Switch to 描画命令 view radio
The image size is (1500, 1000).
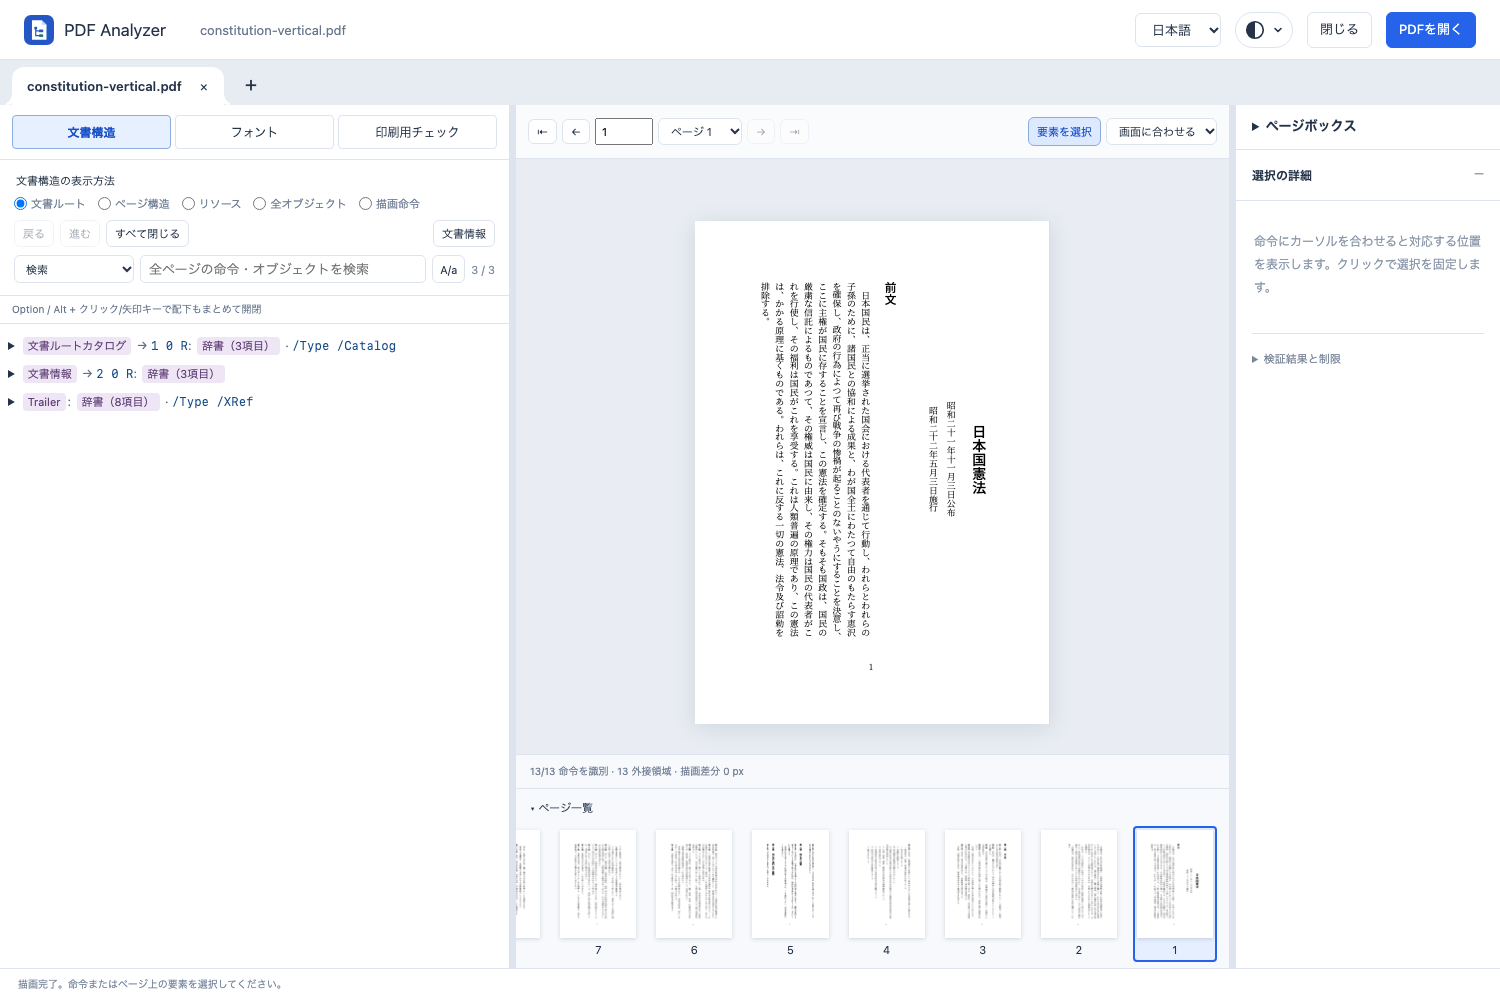365,204
